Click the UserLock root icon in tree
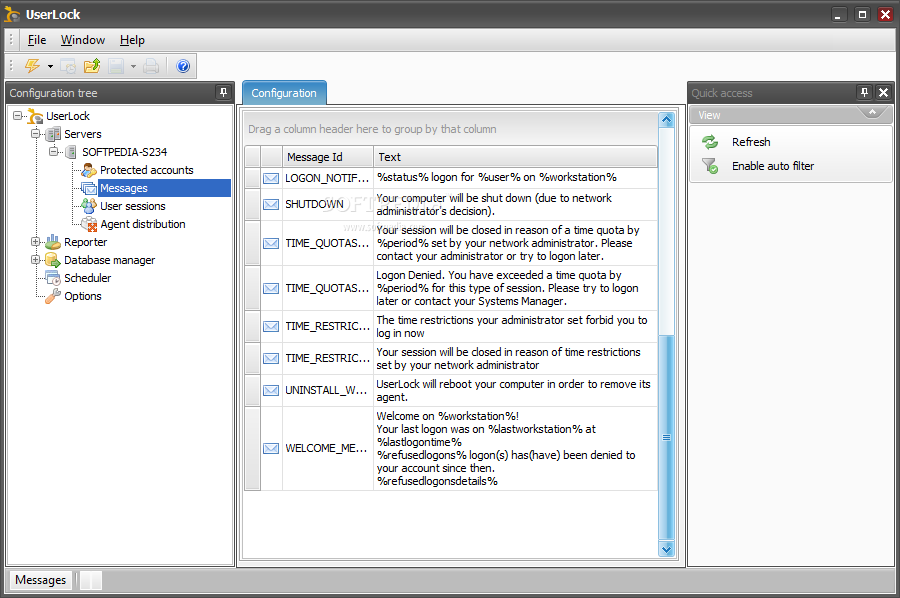This screenshot has width=900, height=598. point(35,115)
